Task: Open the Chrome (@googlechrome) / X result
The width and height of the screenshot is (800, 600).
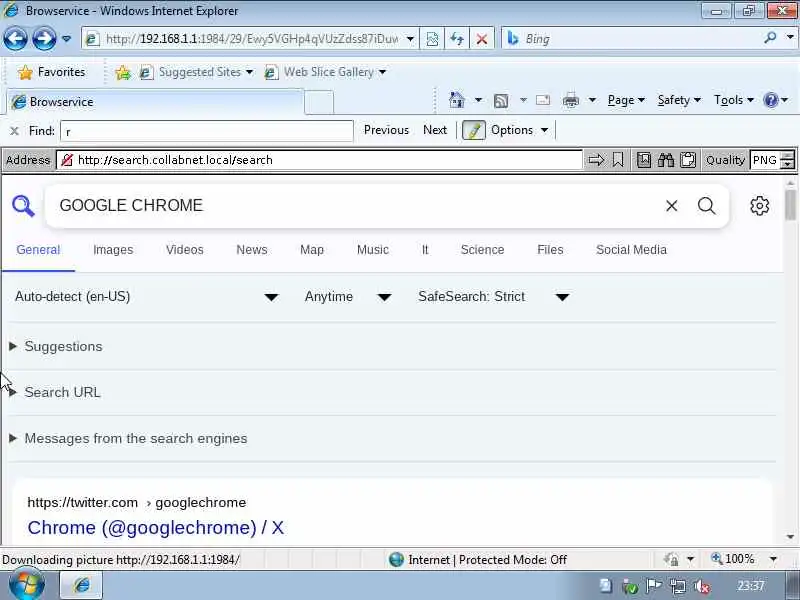Action: point(156,528)
